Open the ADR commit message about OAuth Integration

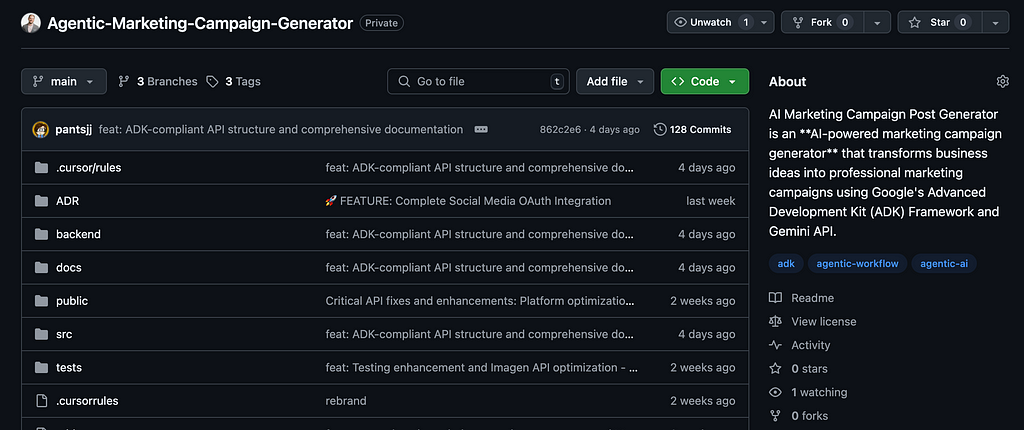coord(468,201)
